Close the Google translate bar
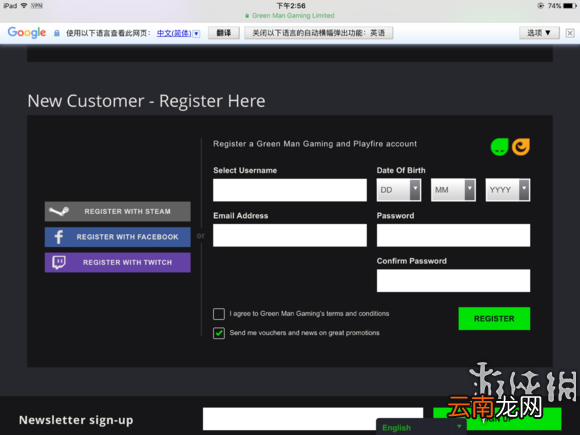Image resolution: width=580 pixels, height=435 pixels. point(570,33)
